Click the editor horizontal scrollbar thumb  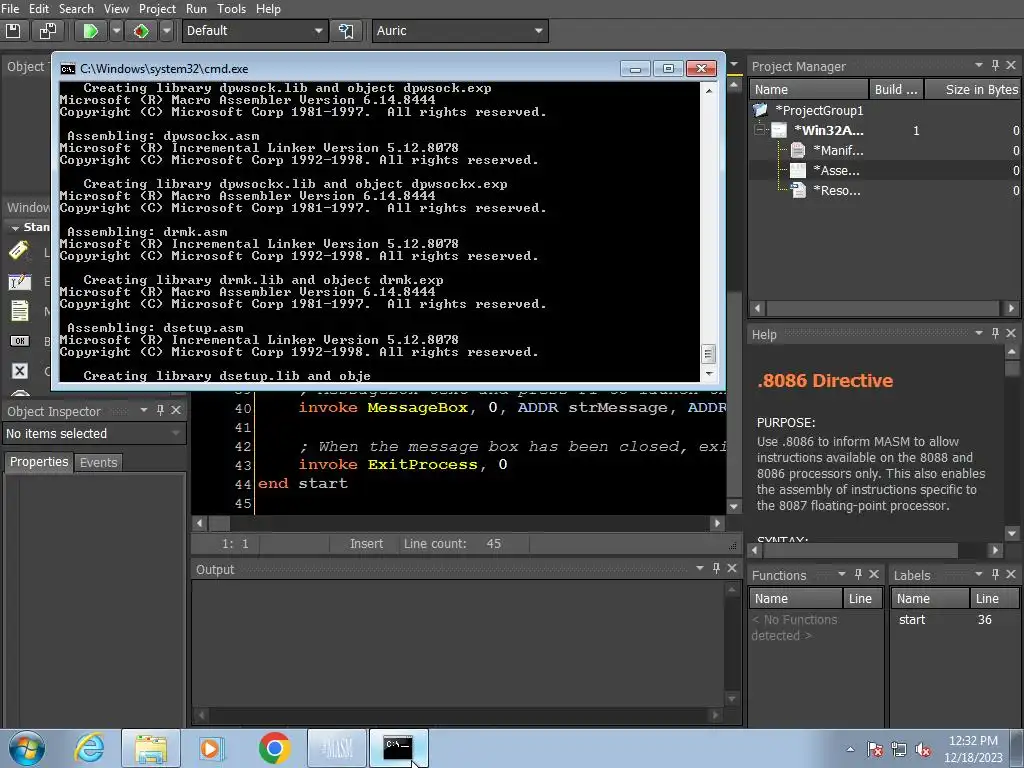(219, 523)
